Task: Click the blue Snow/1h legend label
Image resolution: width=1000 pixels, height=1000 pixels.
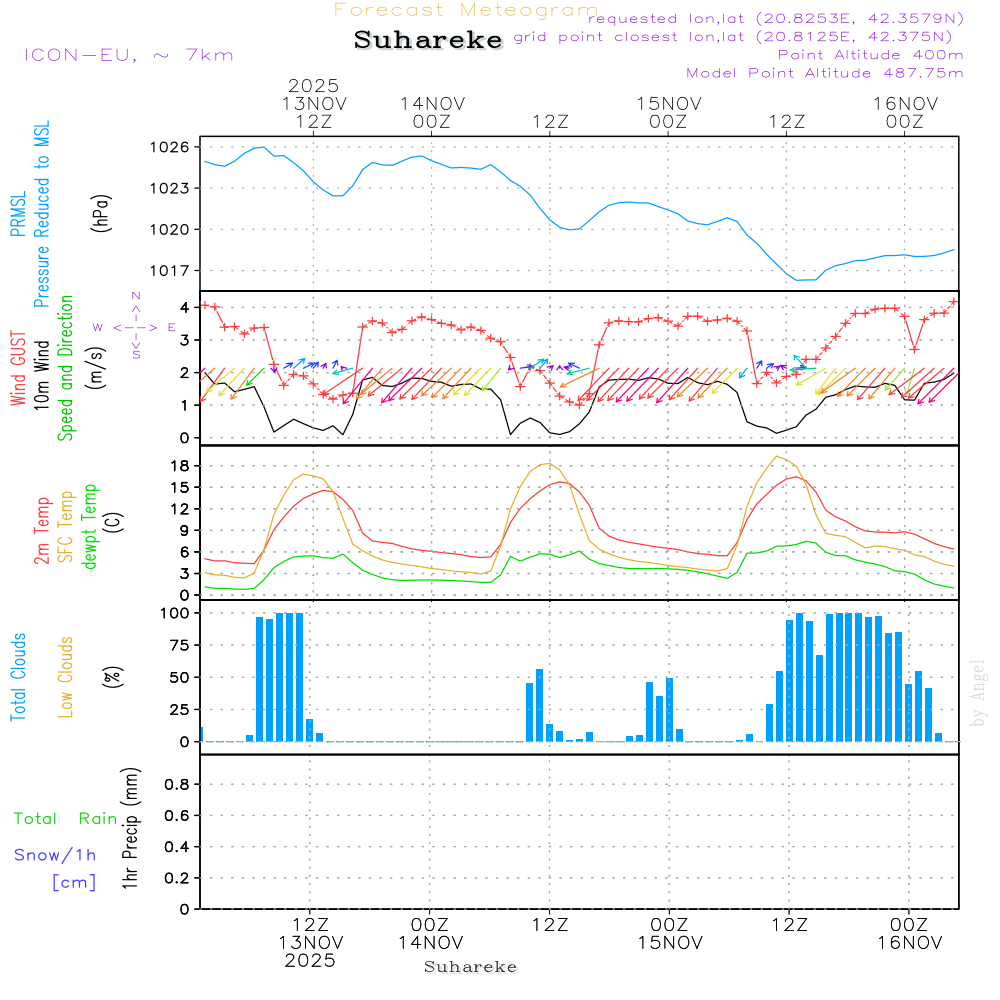Action: pyautogui.click(x=55, y=855)
